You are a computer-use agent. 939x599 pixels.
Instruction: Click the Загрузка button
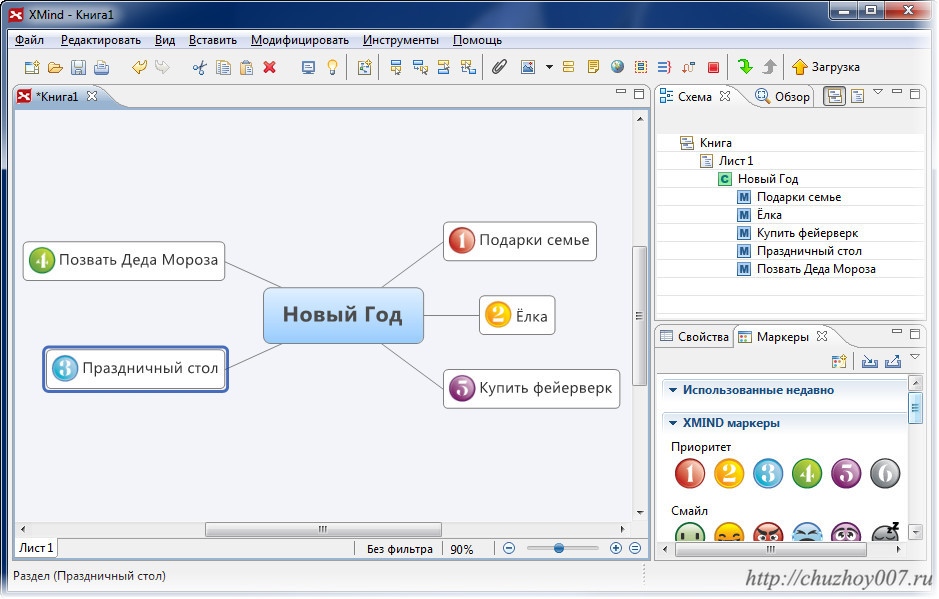point(826,67)
